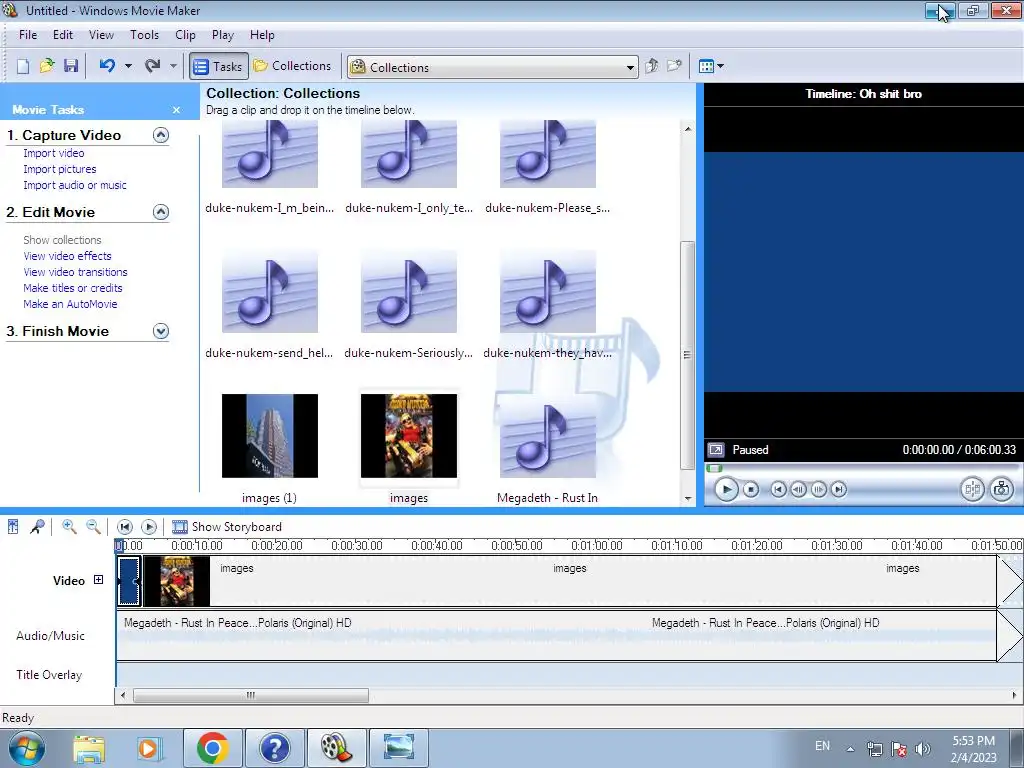Open the undo history dropdown arrow
1024x768 pixels.
(x=128, y=66)
